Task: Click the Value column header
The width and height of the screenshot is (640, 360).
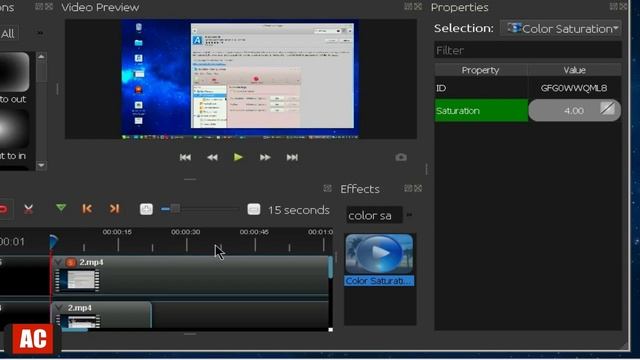Action: click(574, 70)
